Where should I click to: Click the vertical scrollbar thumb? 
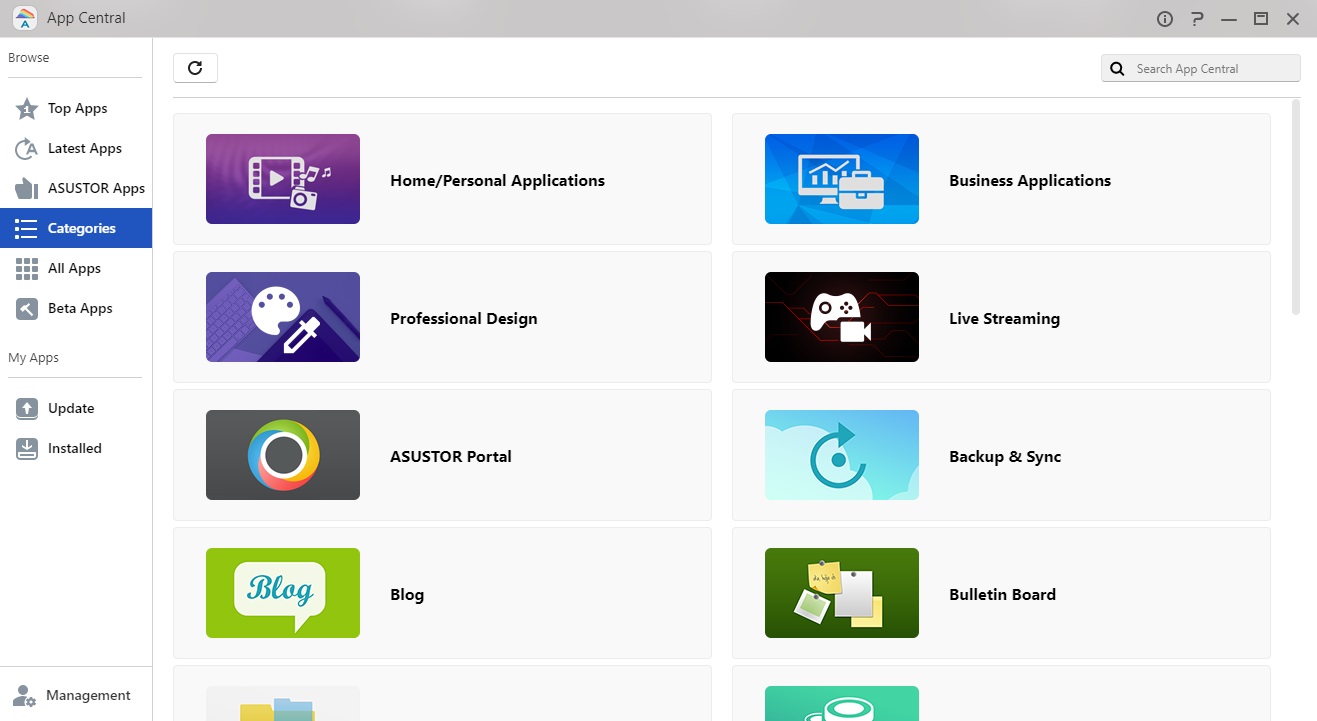pyautogui.click(x=1296, y=207)
